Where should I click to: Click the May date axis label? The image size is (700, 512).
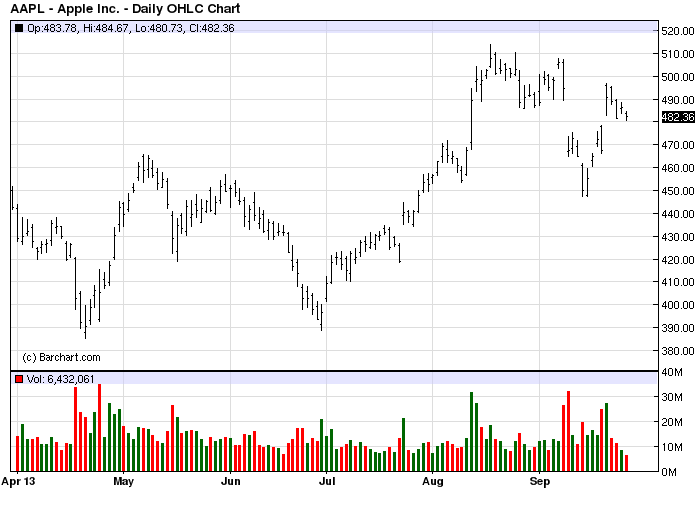click(x=123, y=482)
